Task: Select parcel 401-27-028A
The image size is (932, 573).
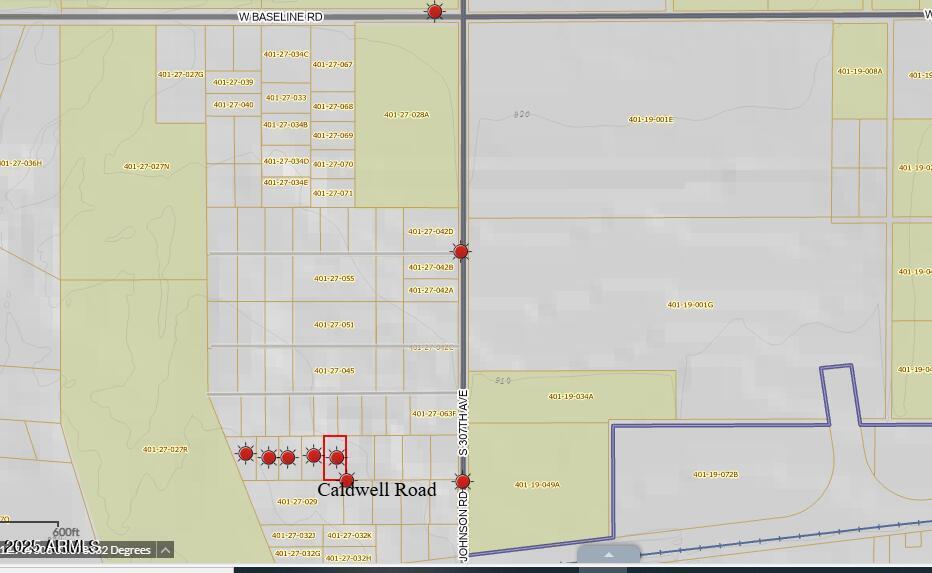Action: coord(406,115)
